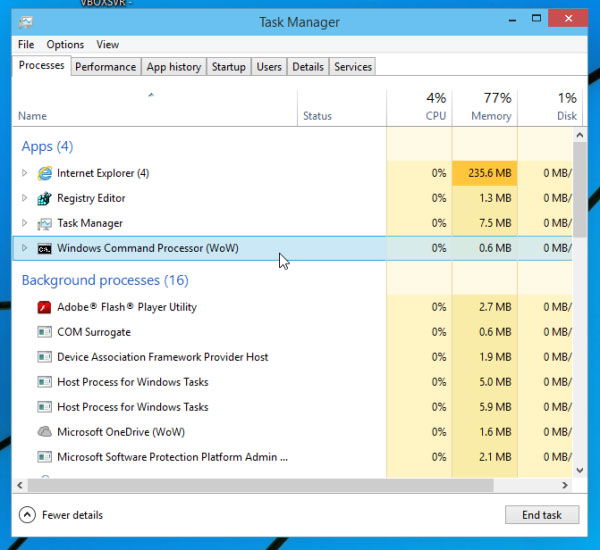This screenshot has height=550, width=600.
Task: Click the horizontal scrollbar left arrow
Action: (20, 485)
